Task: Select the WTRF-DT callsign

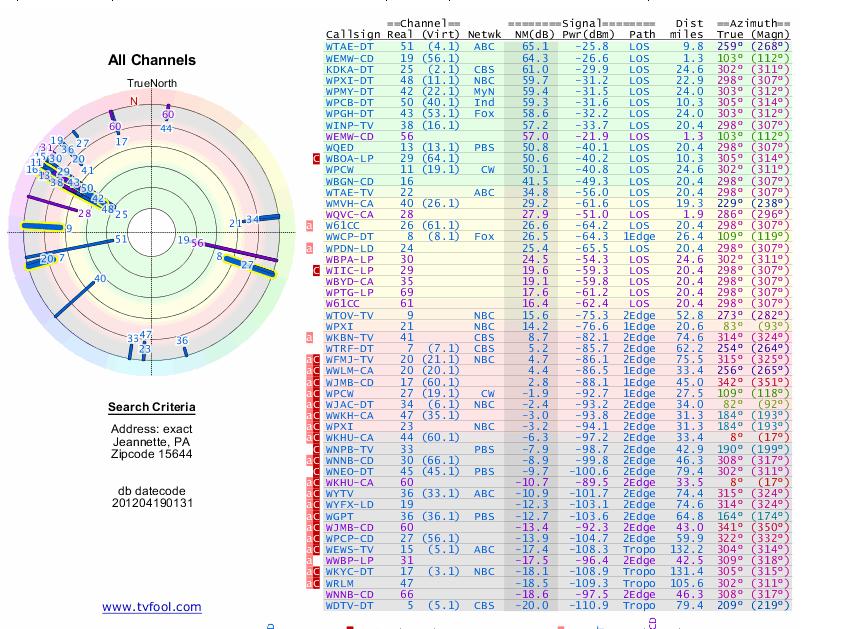Action: click(349, 349)
